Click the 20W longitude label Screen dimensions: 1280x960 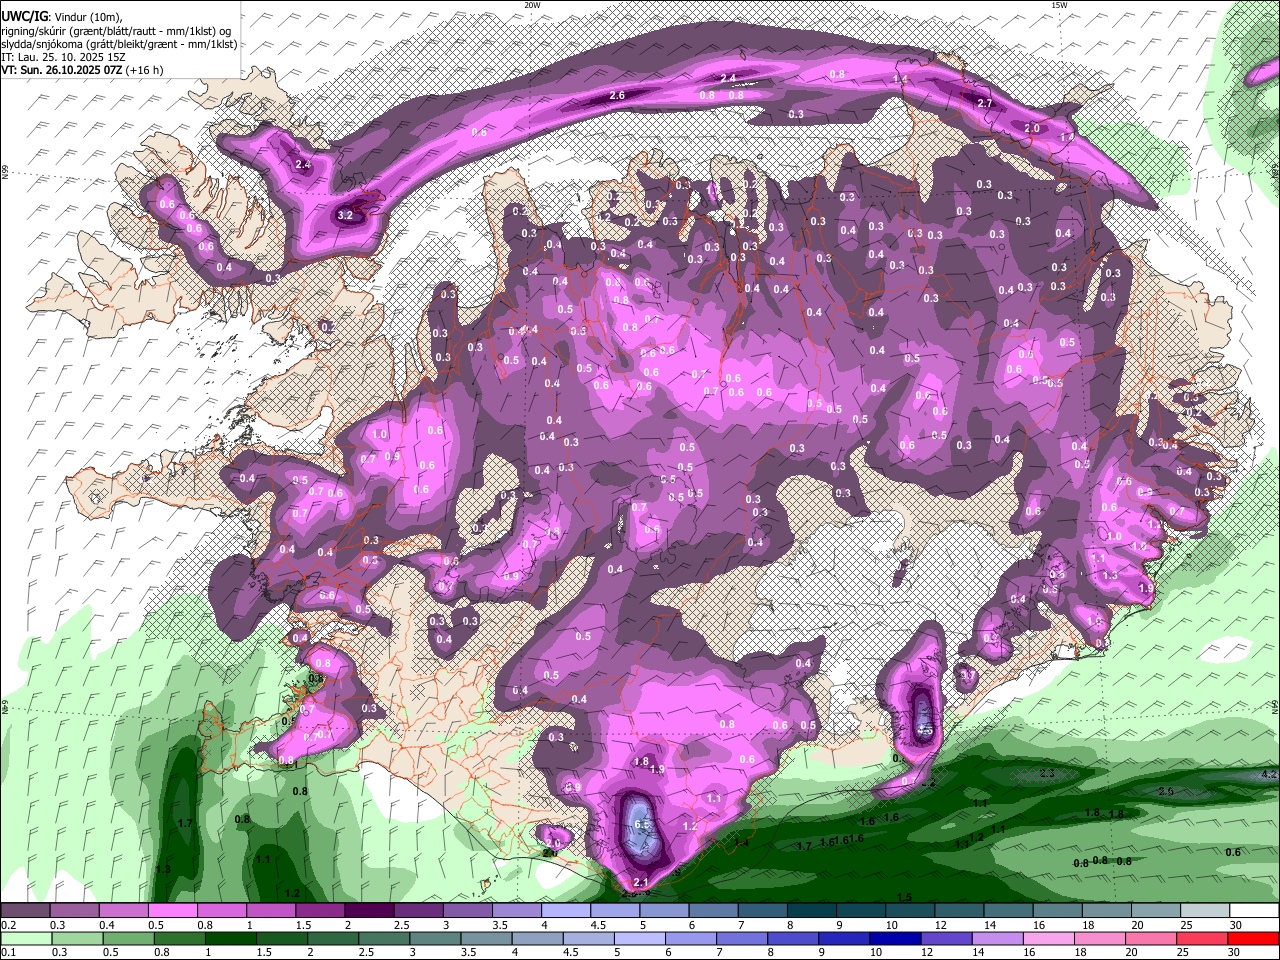click(532, 5)
